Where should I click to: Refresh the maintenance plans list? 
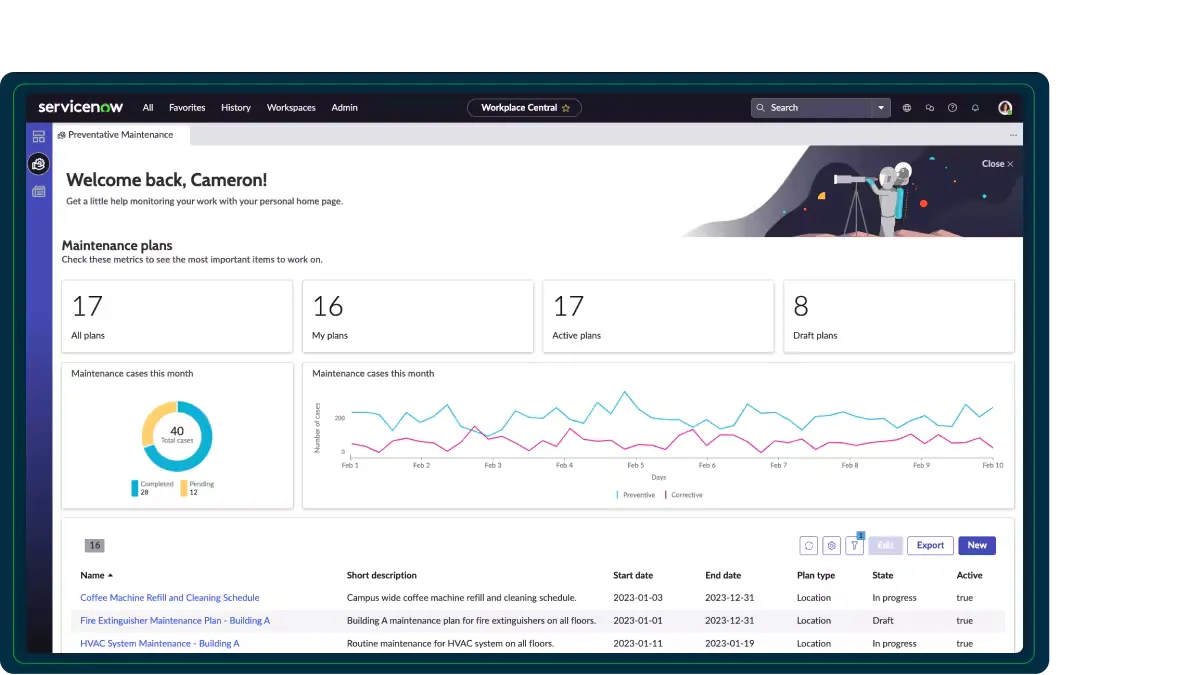pyautogui.click(x=809, y=545)
